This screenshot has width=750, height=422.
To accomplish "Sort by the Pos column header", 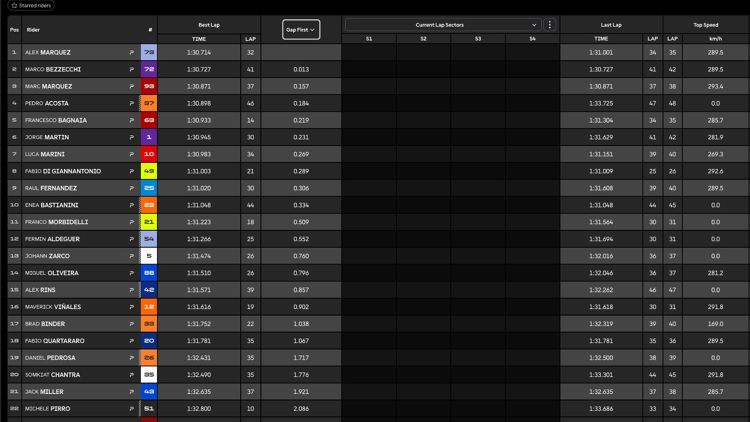I will coord(14,30).
